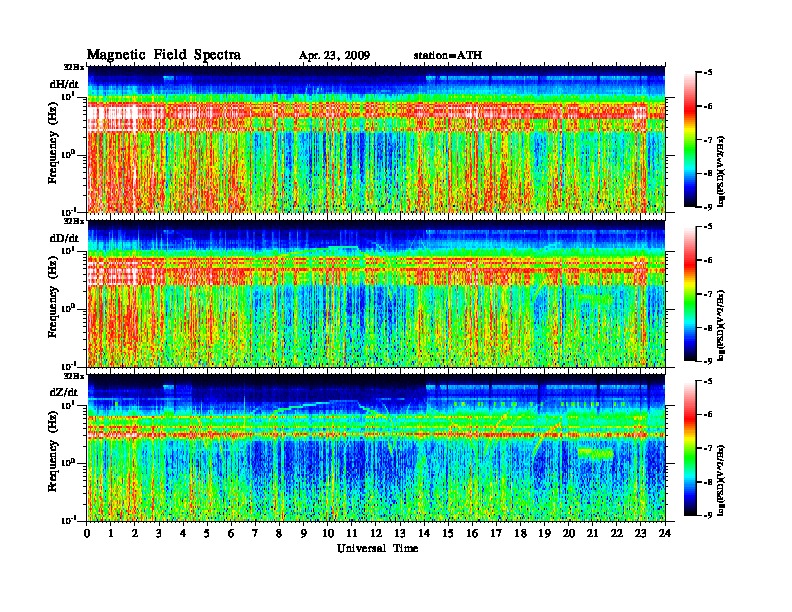Click the "18" tick on Universal Time axis

coord(520,533)
